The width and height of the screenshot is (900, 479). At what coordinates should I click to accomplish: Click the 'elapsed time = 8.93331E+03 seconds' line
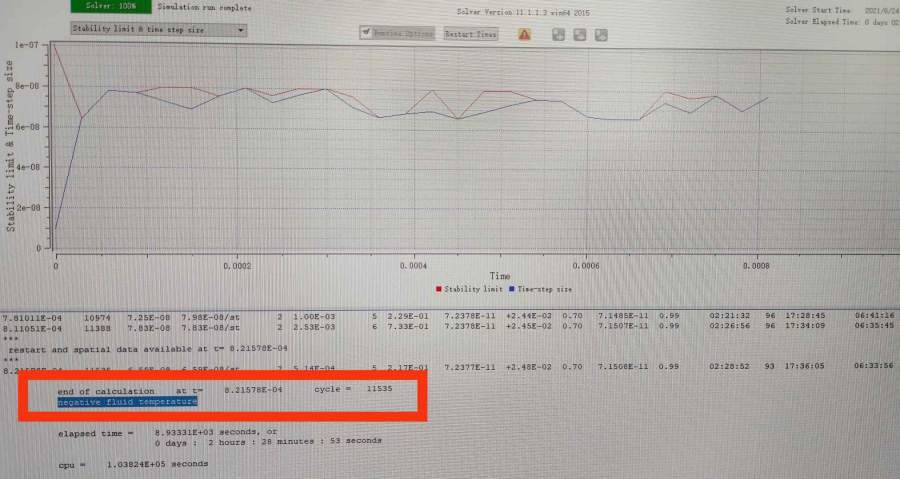tap(167, 433)
